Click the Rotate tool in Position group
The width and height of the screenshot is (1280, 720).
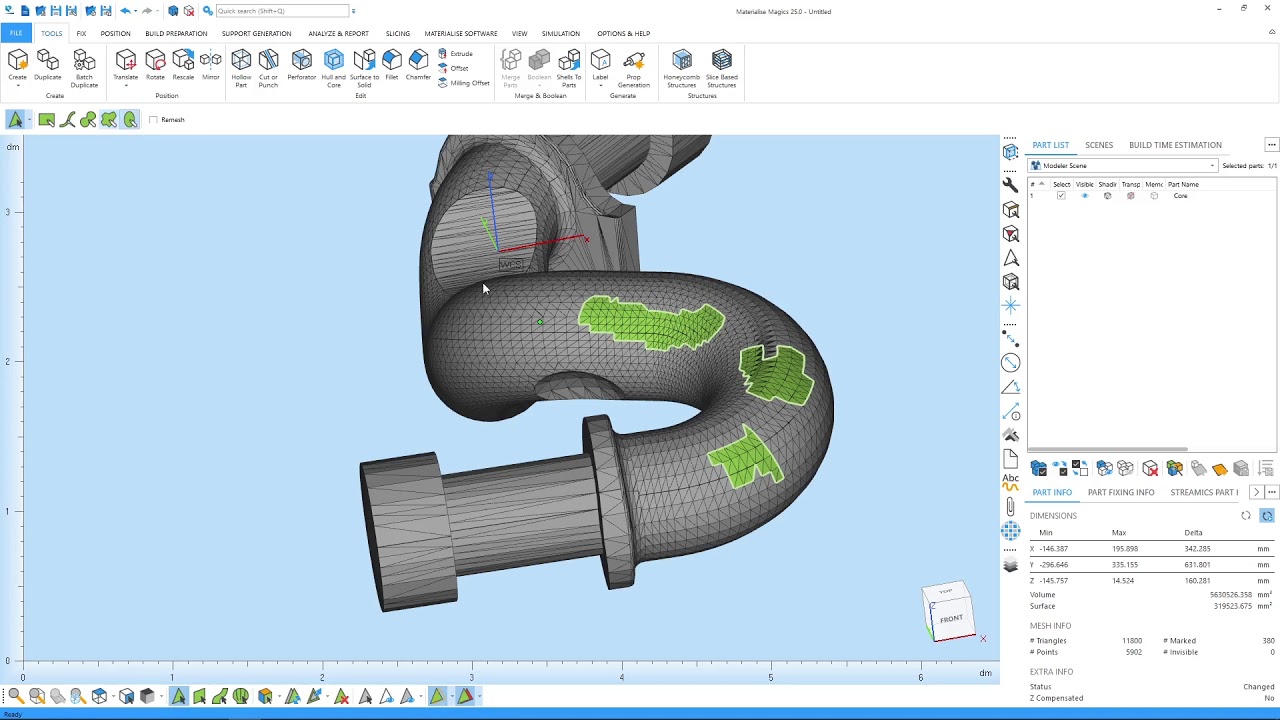point(155,65)
